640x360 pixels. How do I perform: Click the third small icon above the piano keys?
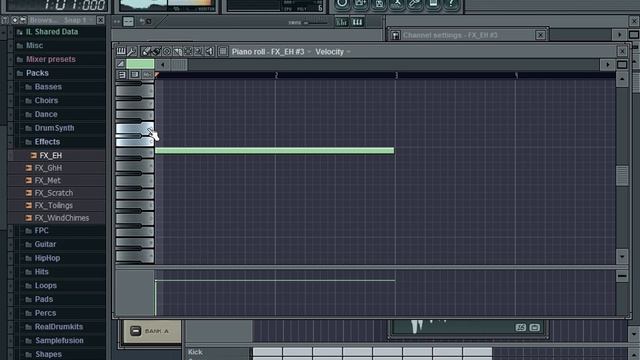tap(147, 75)
